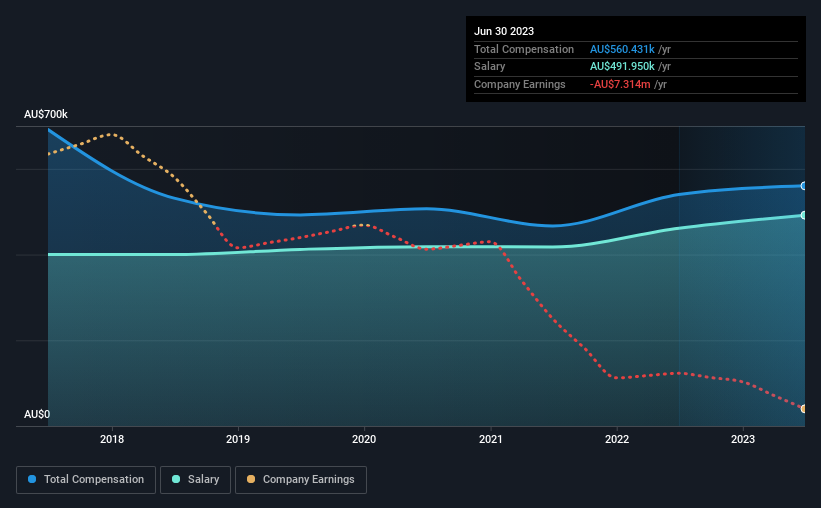Click the 2019 x-axis label

[x=238, y=439]
